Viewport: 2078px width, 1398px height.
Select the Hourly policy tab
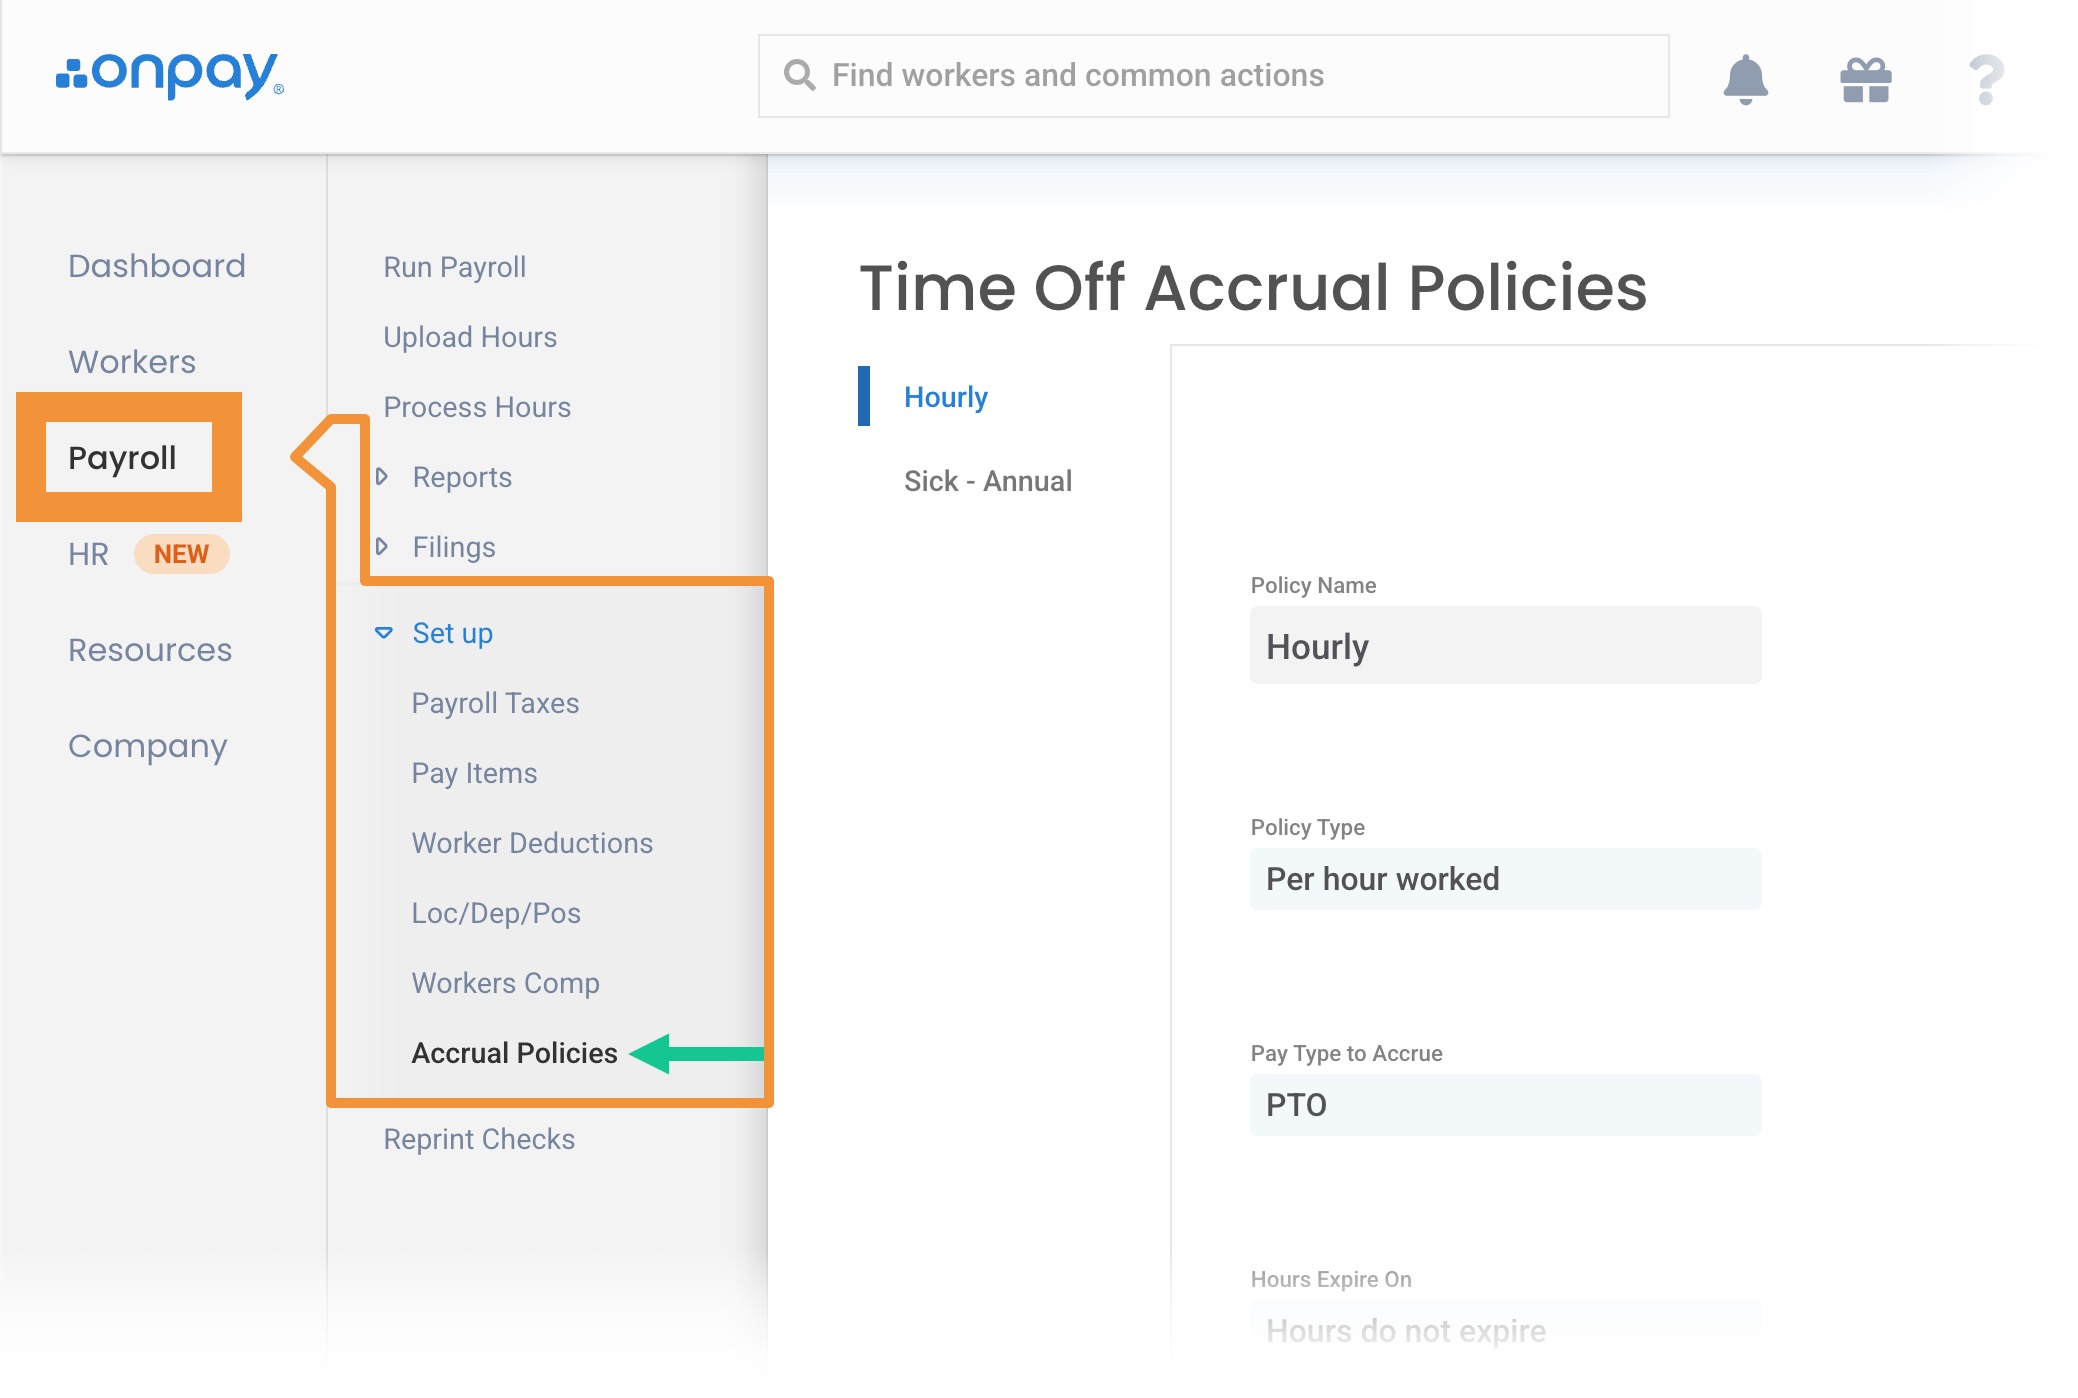pos(945,397)
